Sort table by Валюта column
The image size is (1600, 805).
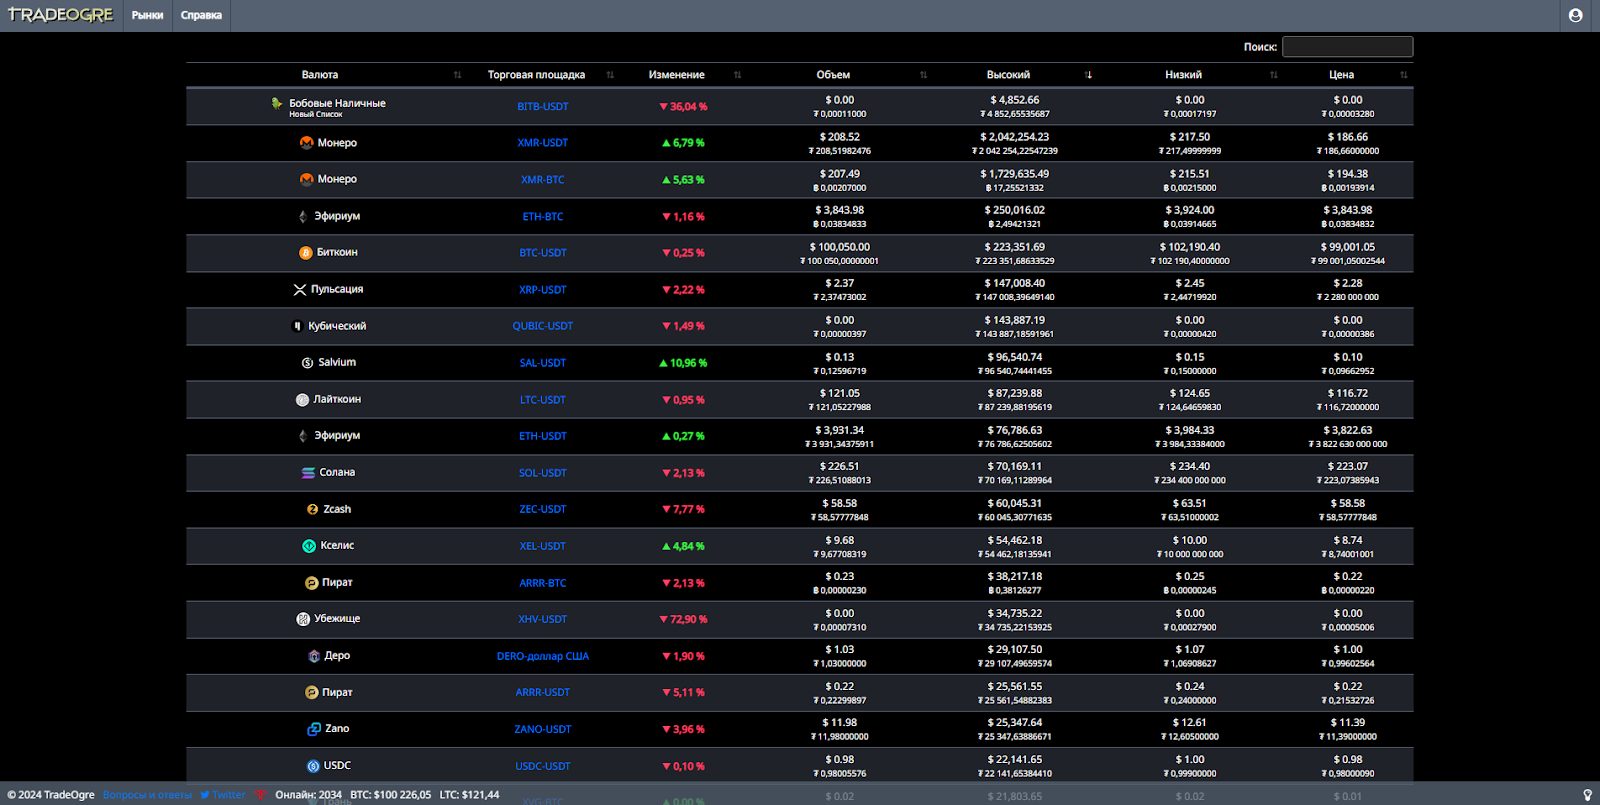[324, 75]
